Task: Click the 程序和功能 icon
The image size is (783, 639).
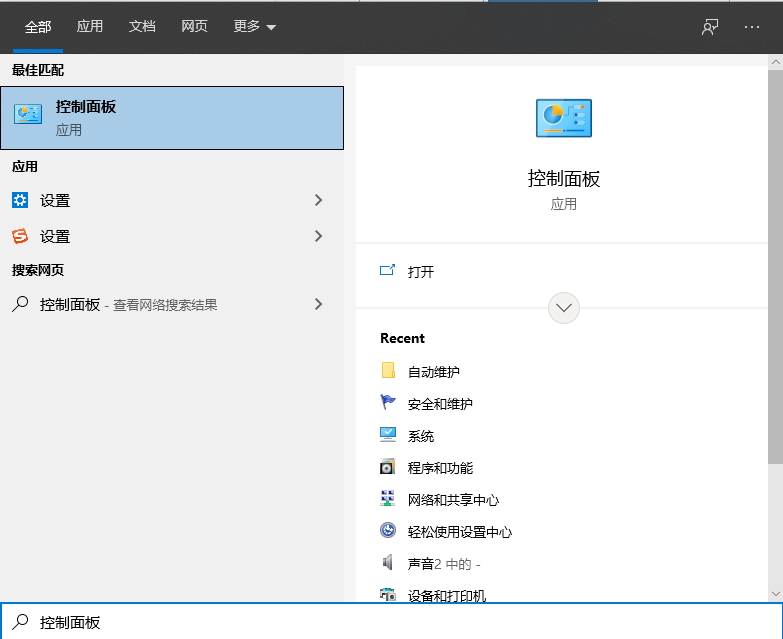Action: click(388, 467)
